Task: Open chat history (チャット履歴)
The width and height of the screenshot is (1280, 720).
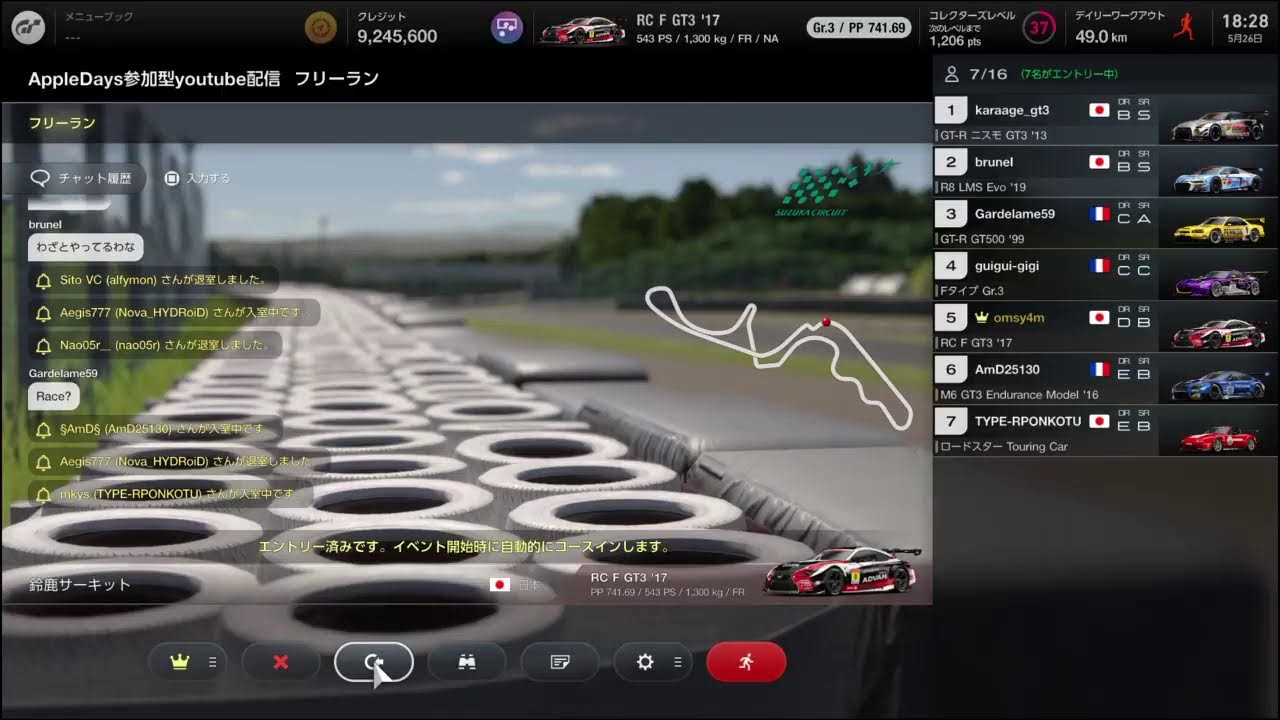Action: click(x=83, y=178)
